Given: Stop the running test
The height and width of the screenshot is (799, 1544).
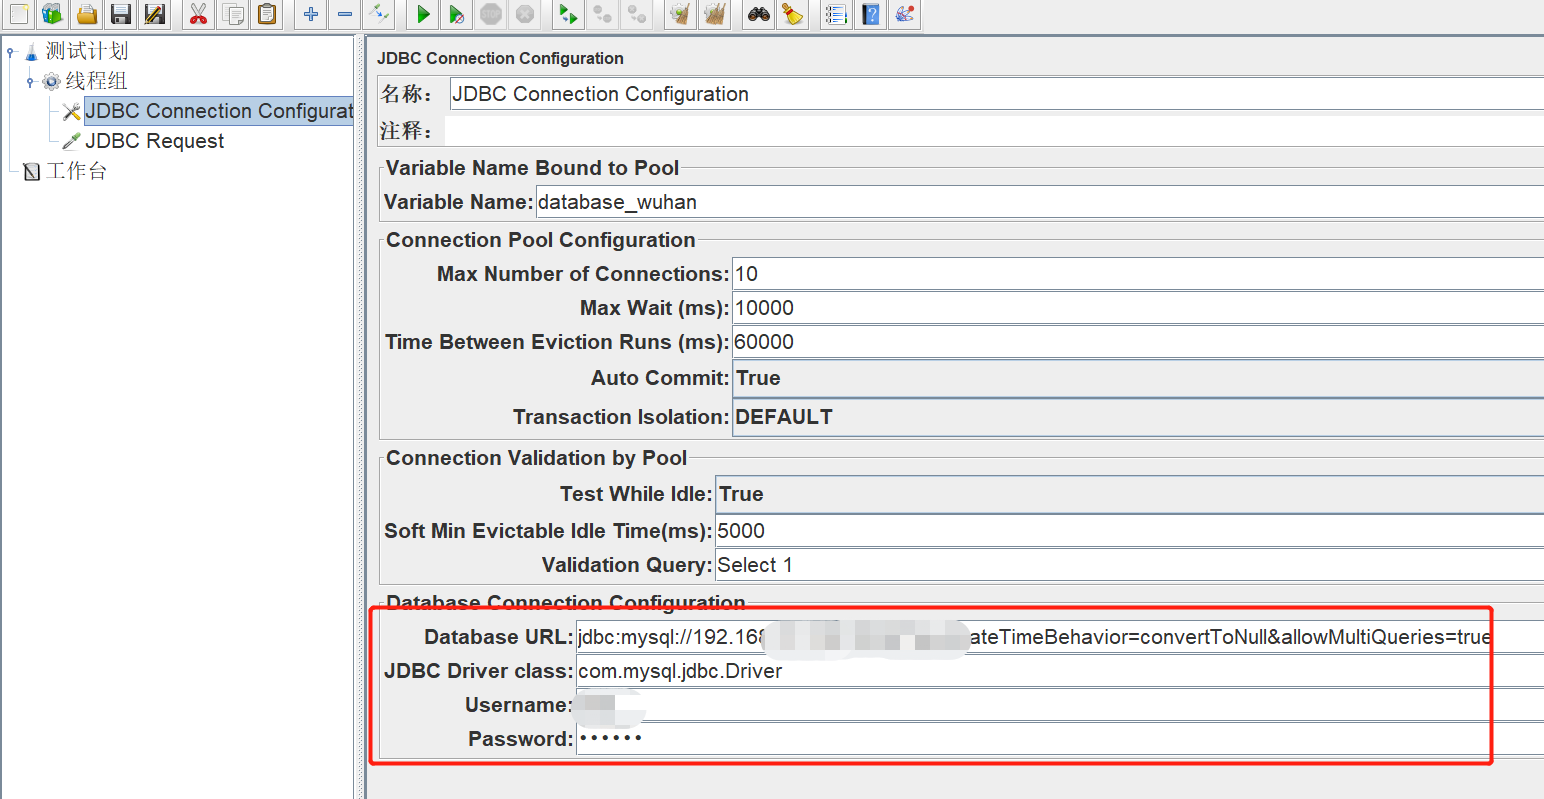Looking at the screenshot, I should pos(491,14).
